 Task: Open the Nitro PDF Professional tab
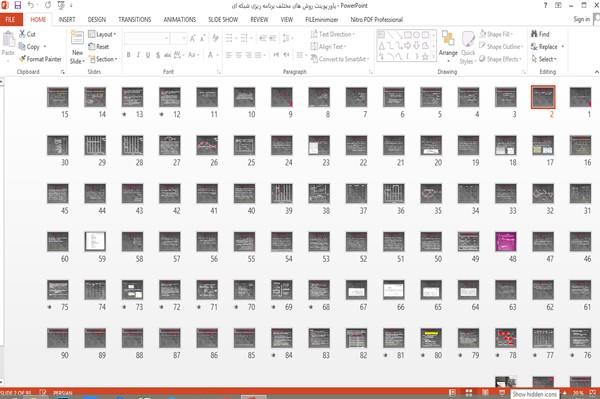point(377,20)
